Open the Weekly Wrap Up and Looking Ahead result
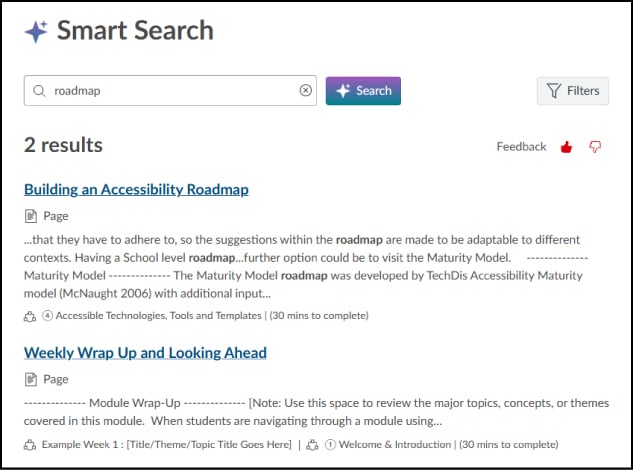Viewport: 633px width, 470px height. pos(145,353)
